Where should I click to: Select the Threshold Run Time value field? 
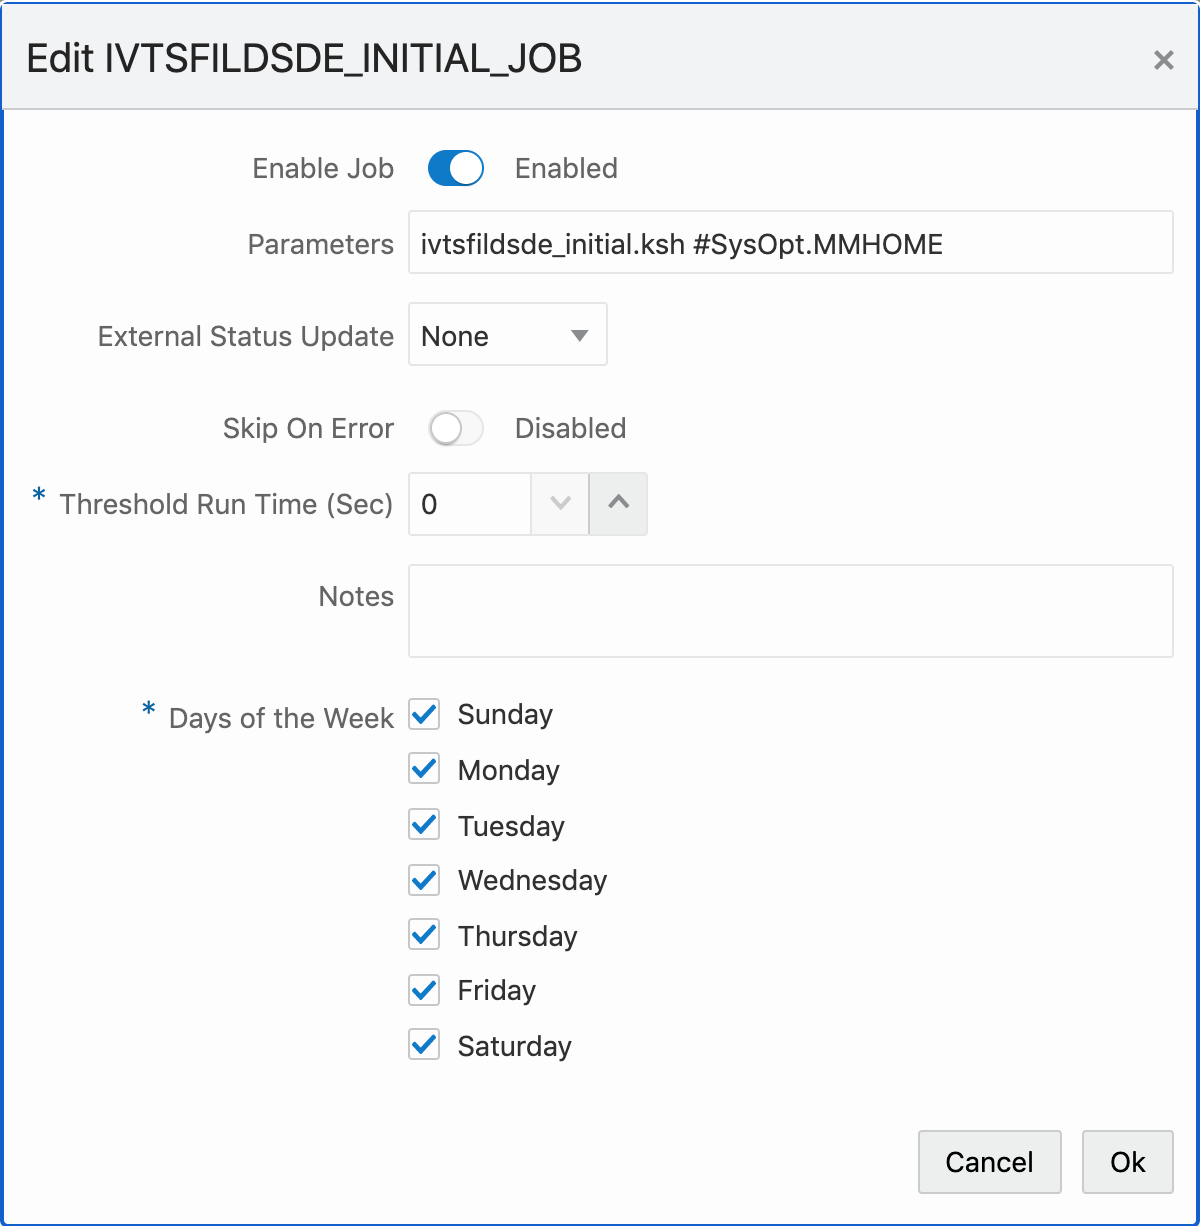pos(470,503)
